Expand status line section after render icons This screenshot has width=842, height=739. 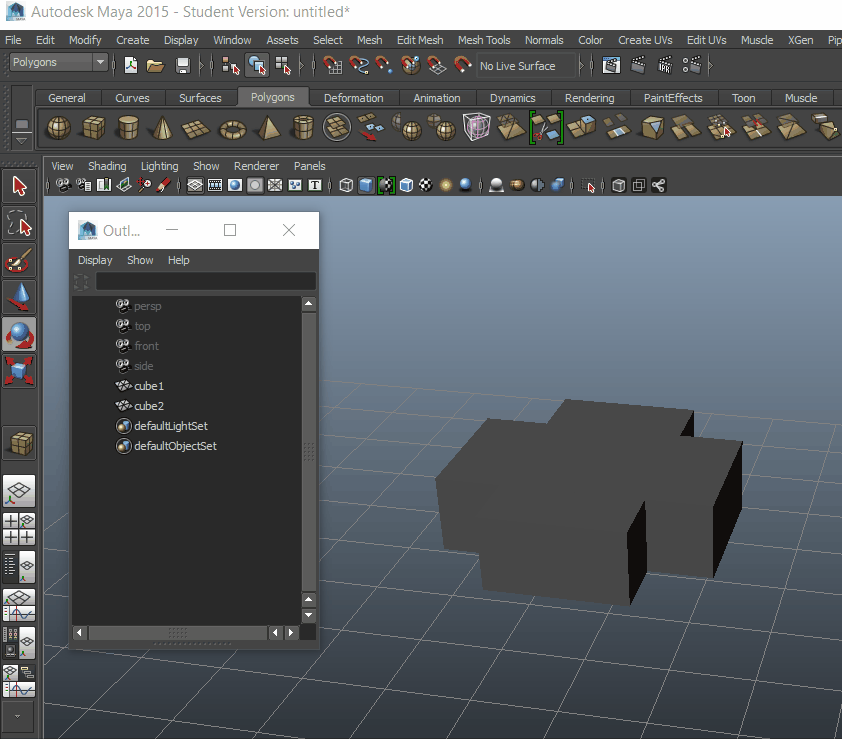pyautogui.click(x=711, y=66)
